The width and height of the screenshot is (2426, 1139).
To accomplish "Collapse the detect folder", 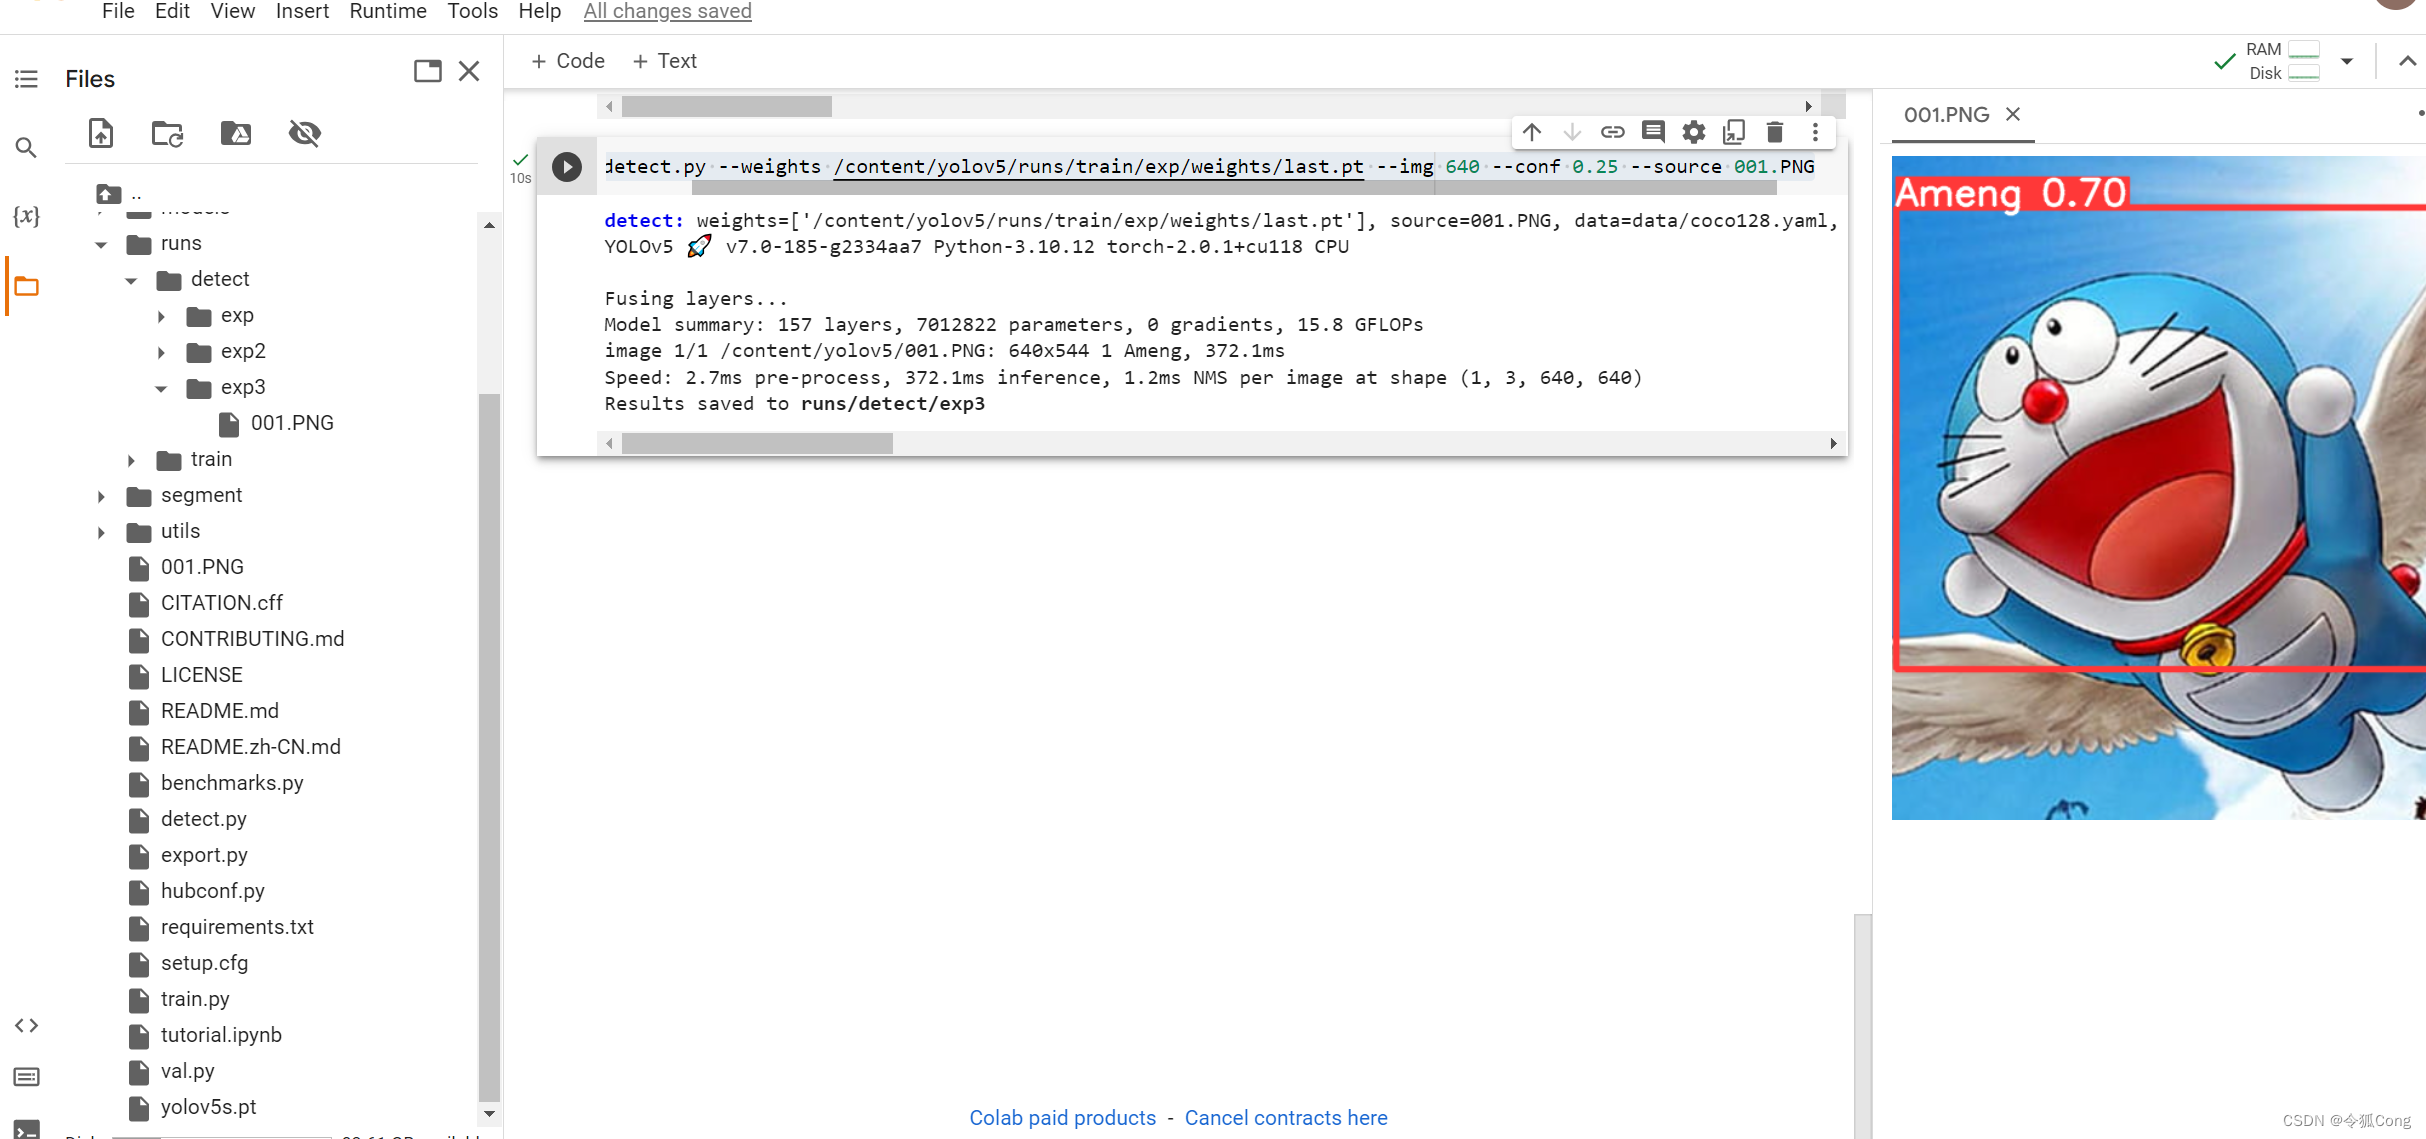I will (131, 280).
